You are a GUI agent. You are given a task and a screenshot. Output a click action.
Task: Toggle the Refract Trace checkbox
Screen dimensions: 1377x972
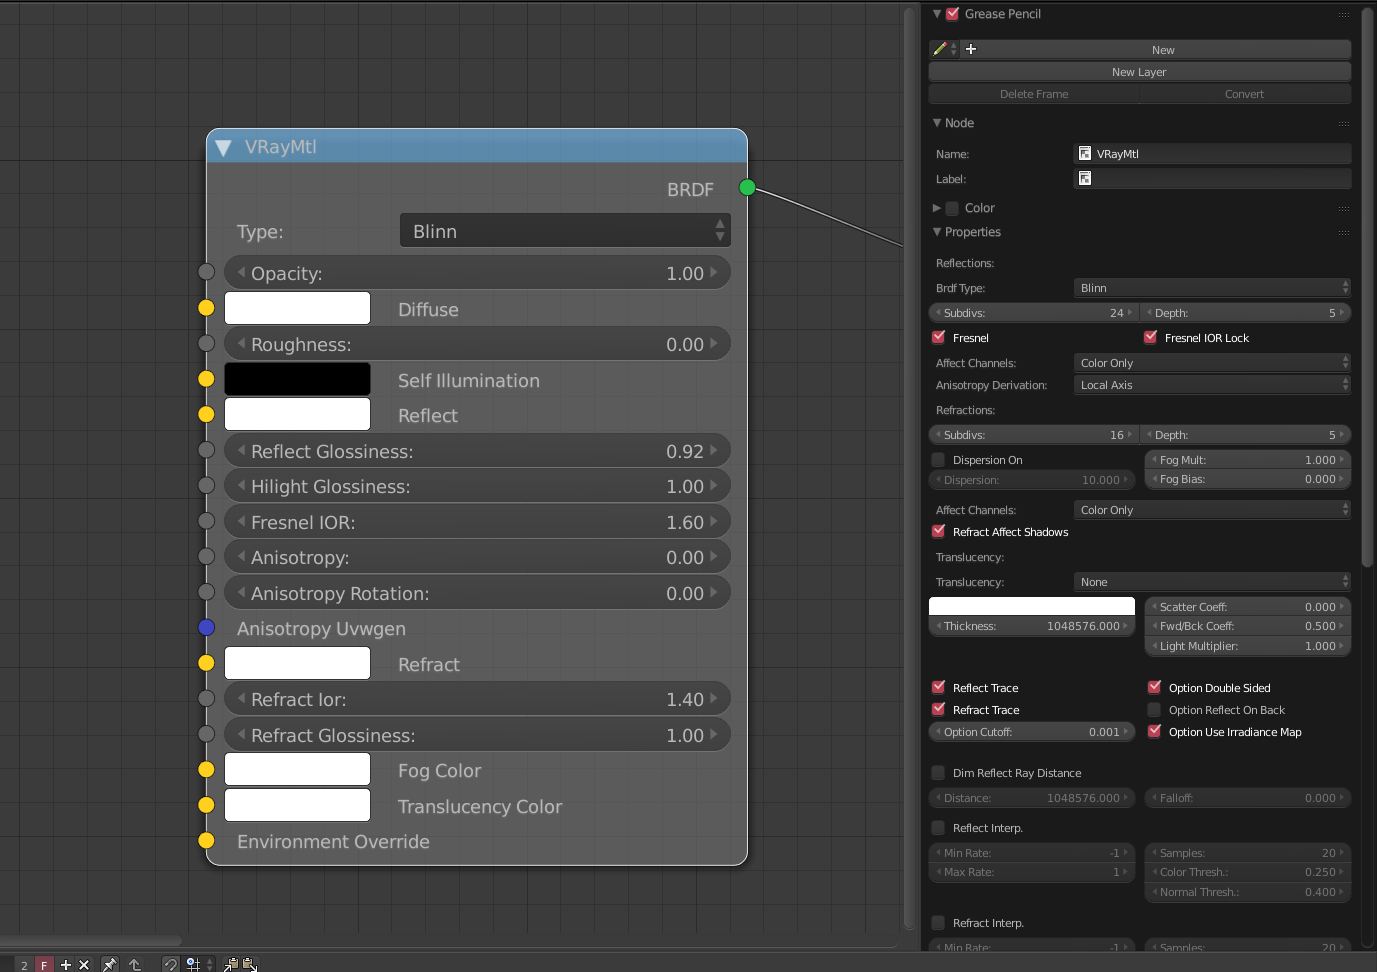938,709
